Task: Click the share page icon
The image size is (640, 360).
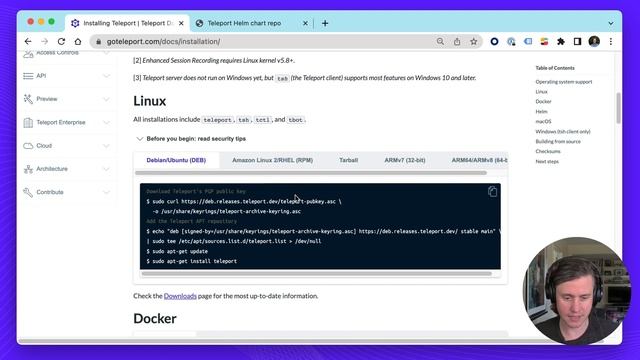Action: pyautogui.click(x=457, y=41)
